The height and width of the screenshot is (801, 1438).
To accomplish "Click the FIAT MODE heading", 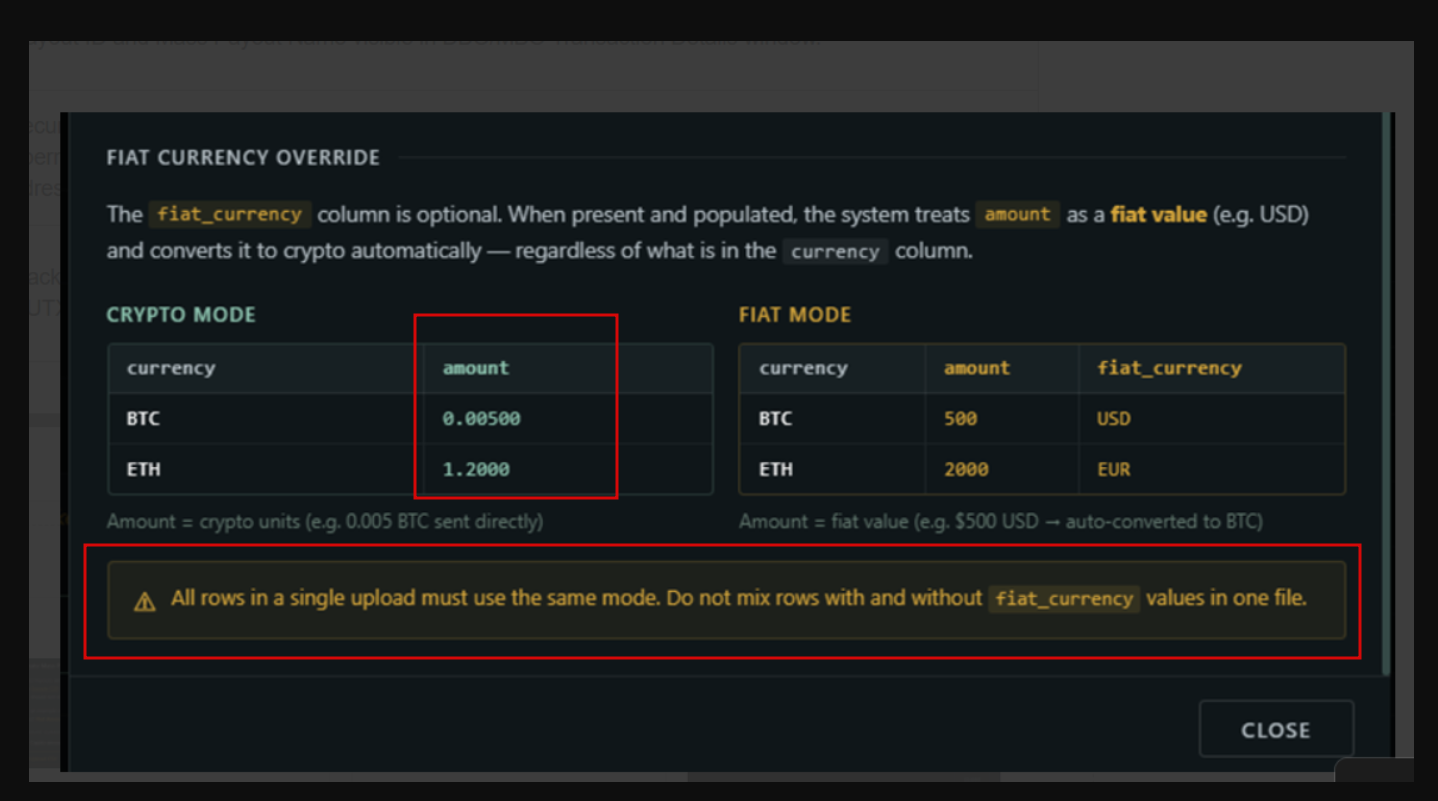I will 795,315.
